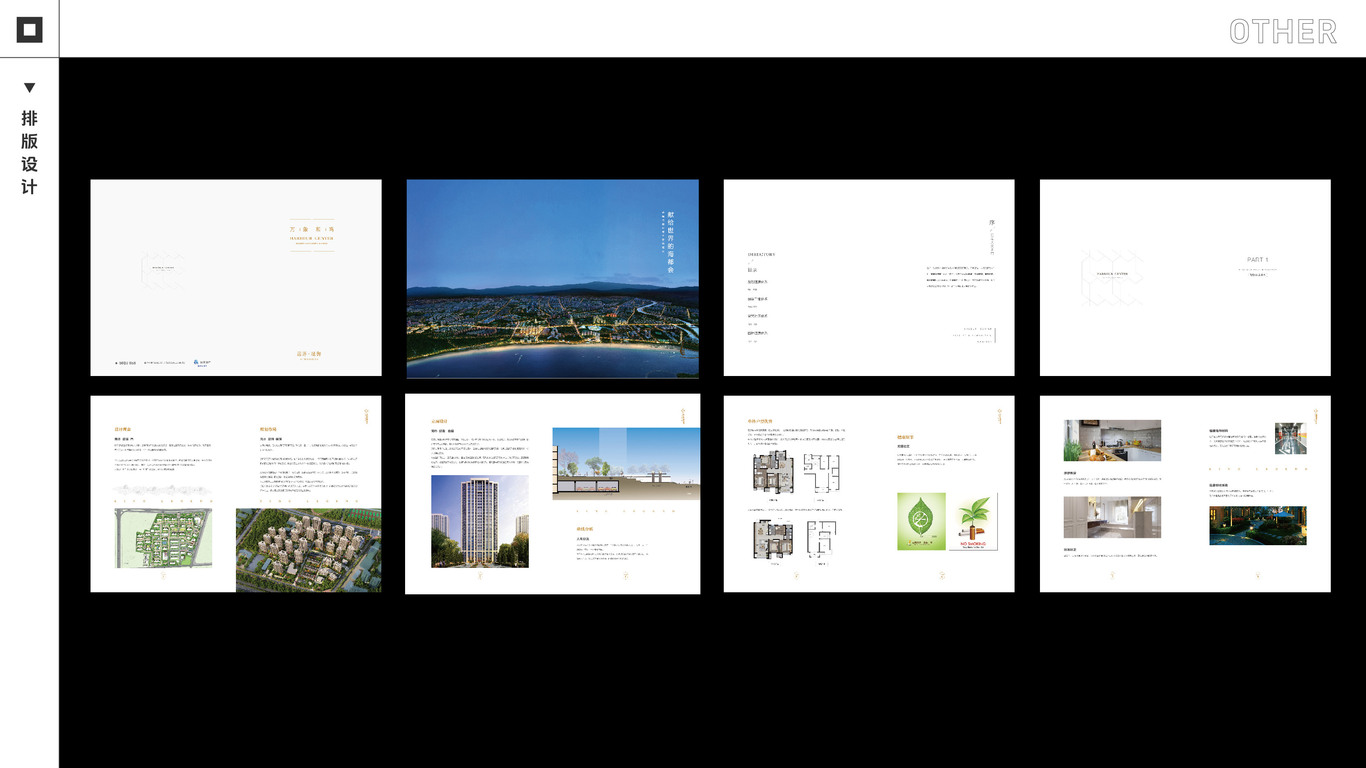Select the bathroom interior photo
Image resolution: width=1366 pixels, height=768 pixels.
[1112, 517]
